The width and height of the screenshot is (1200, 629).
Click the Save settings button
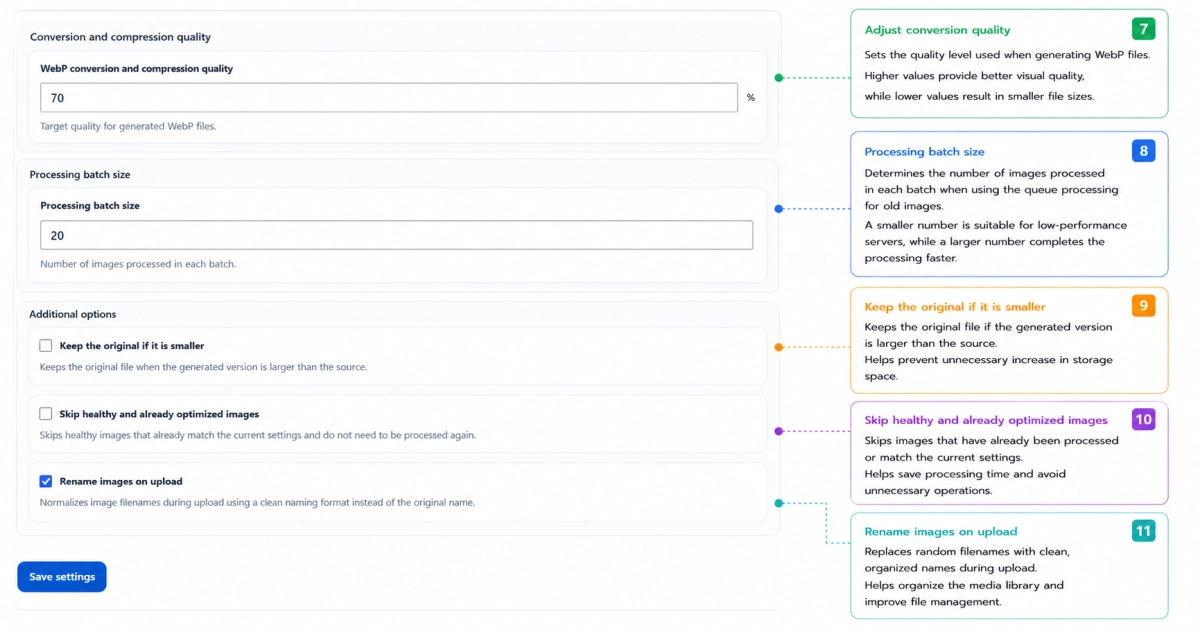(62, 577)
